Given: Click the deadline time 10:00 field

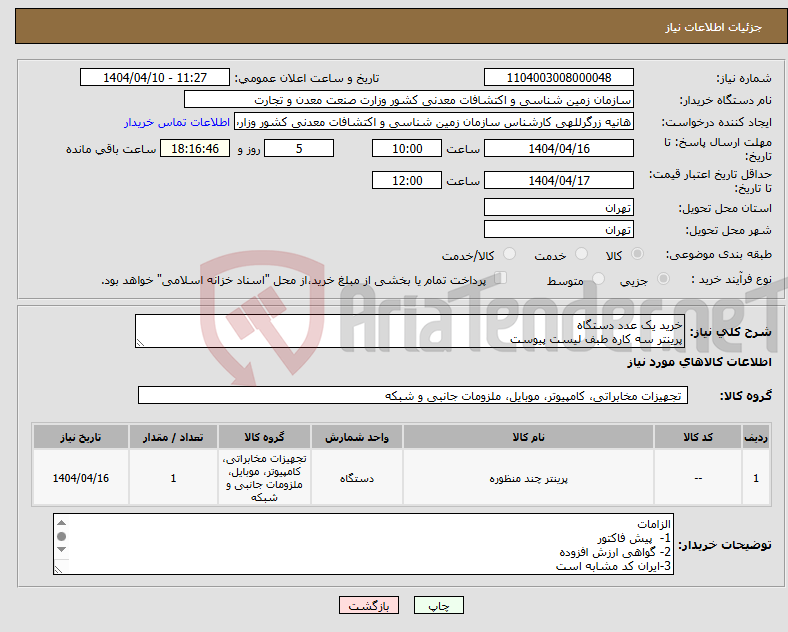Looking at the screenshot, I should tap(407, 149).
